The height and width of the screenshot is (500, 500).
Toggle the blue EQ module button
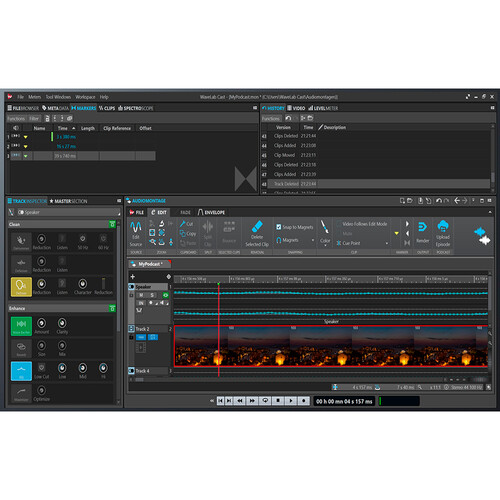click(21, 371)
